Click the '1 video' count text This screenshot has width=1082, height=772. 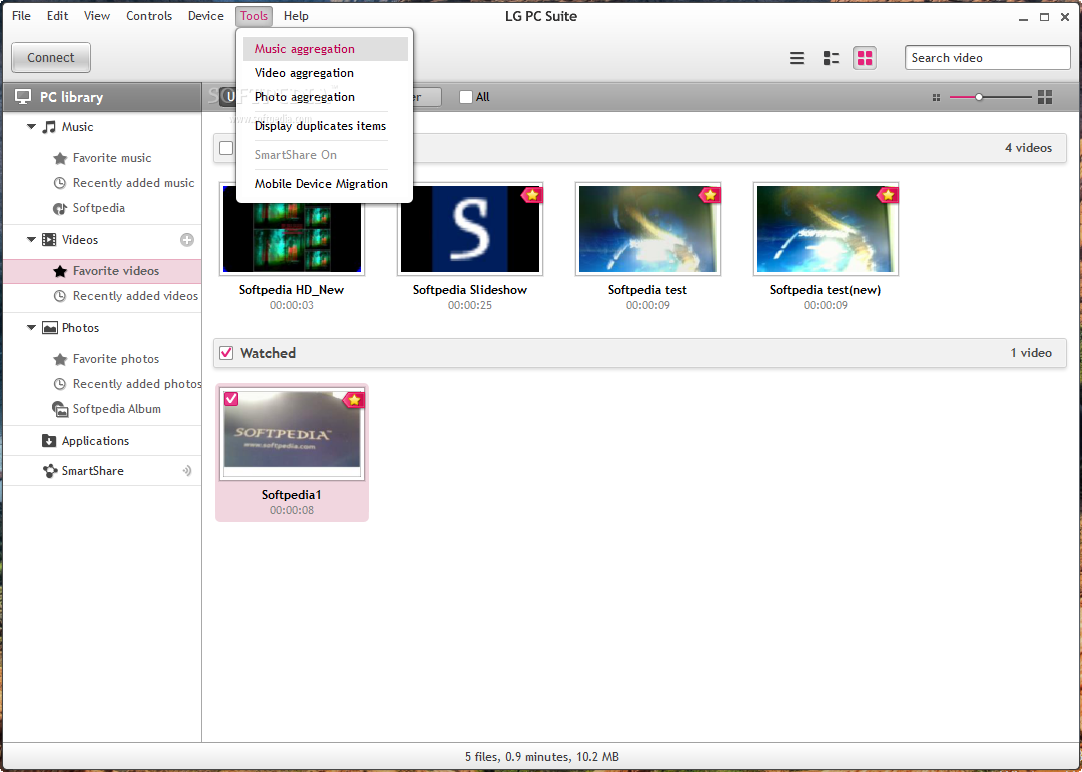click(1032, 353)
